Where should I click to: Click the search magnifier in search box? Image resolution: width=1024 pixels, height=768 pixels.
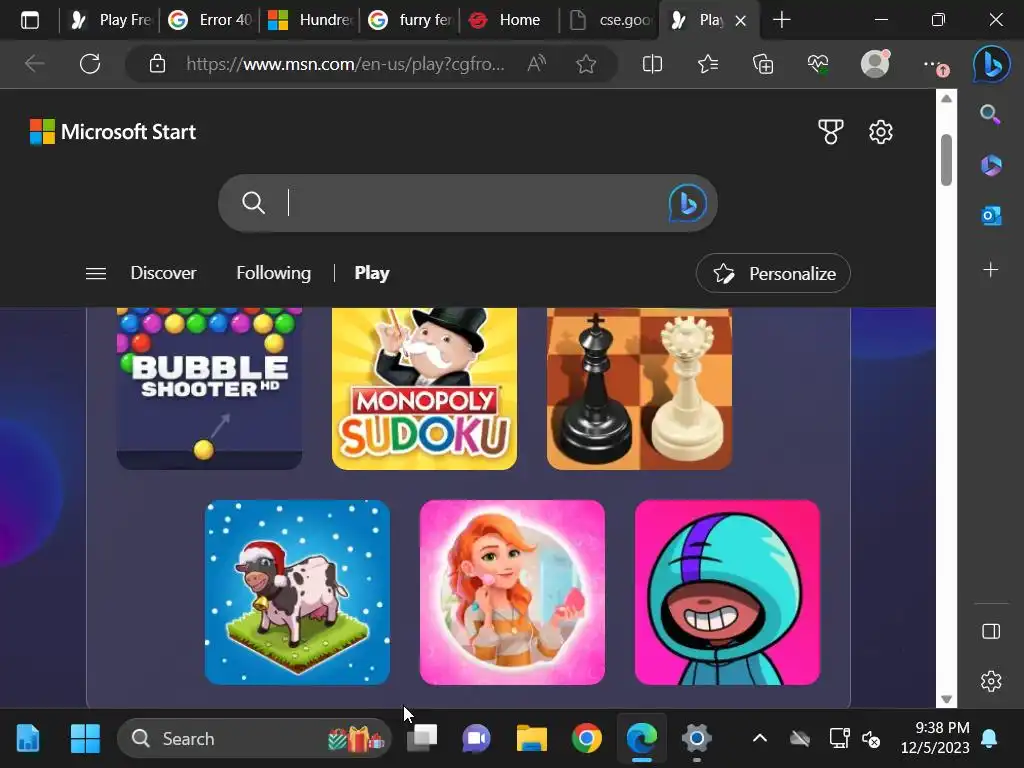click(x=253, y=203)
